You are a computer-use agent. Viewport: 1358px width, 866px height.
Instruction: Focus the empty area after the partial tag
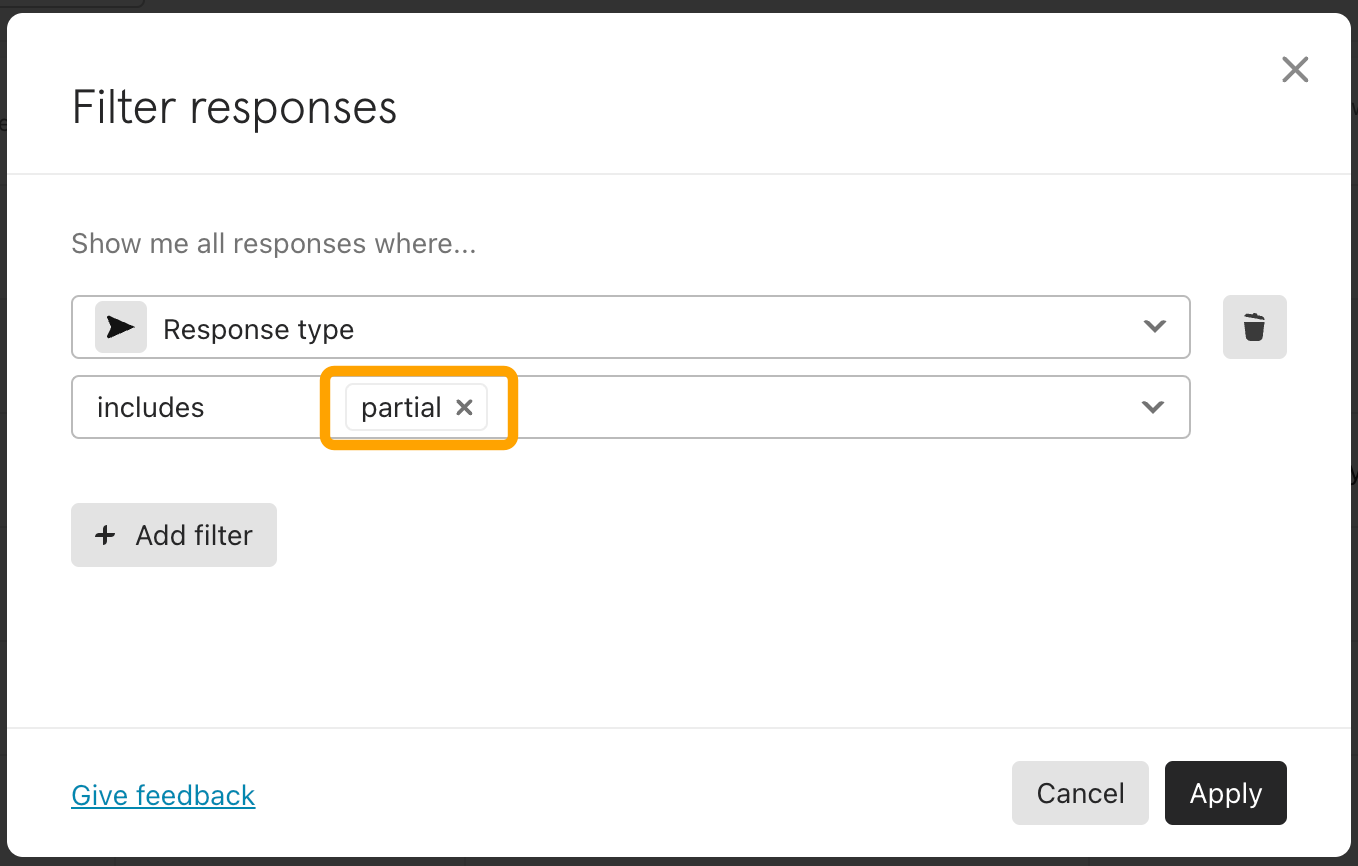pyautogui.click(x=810, y=407)
